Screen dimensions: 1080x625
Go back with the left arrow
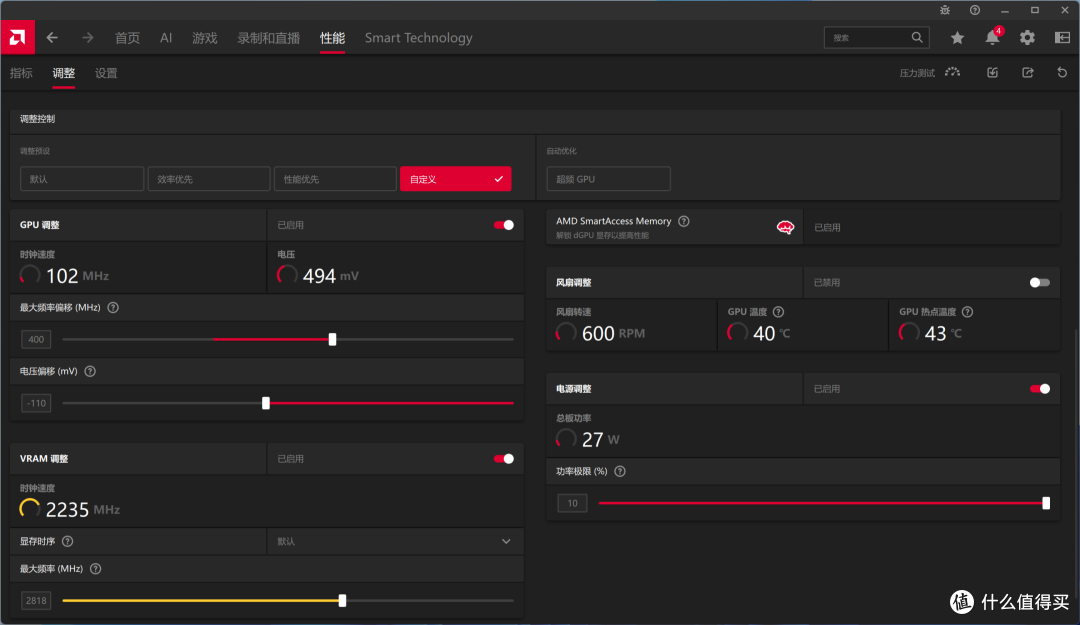pyautogui.click(x=52, y=38)
